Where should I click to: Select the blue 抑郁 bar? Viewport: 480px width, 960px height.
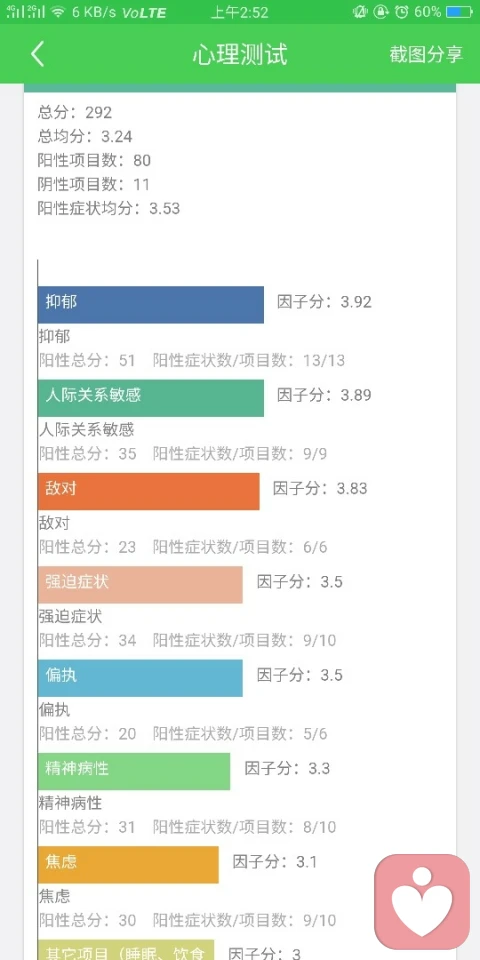pyautogui.click(x=151, y=305)
